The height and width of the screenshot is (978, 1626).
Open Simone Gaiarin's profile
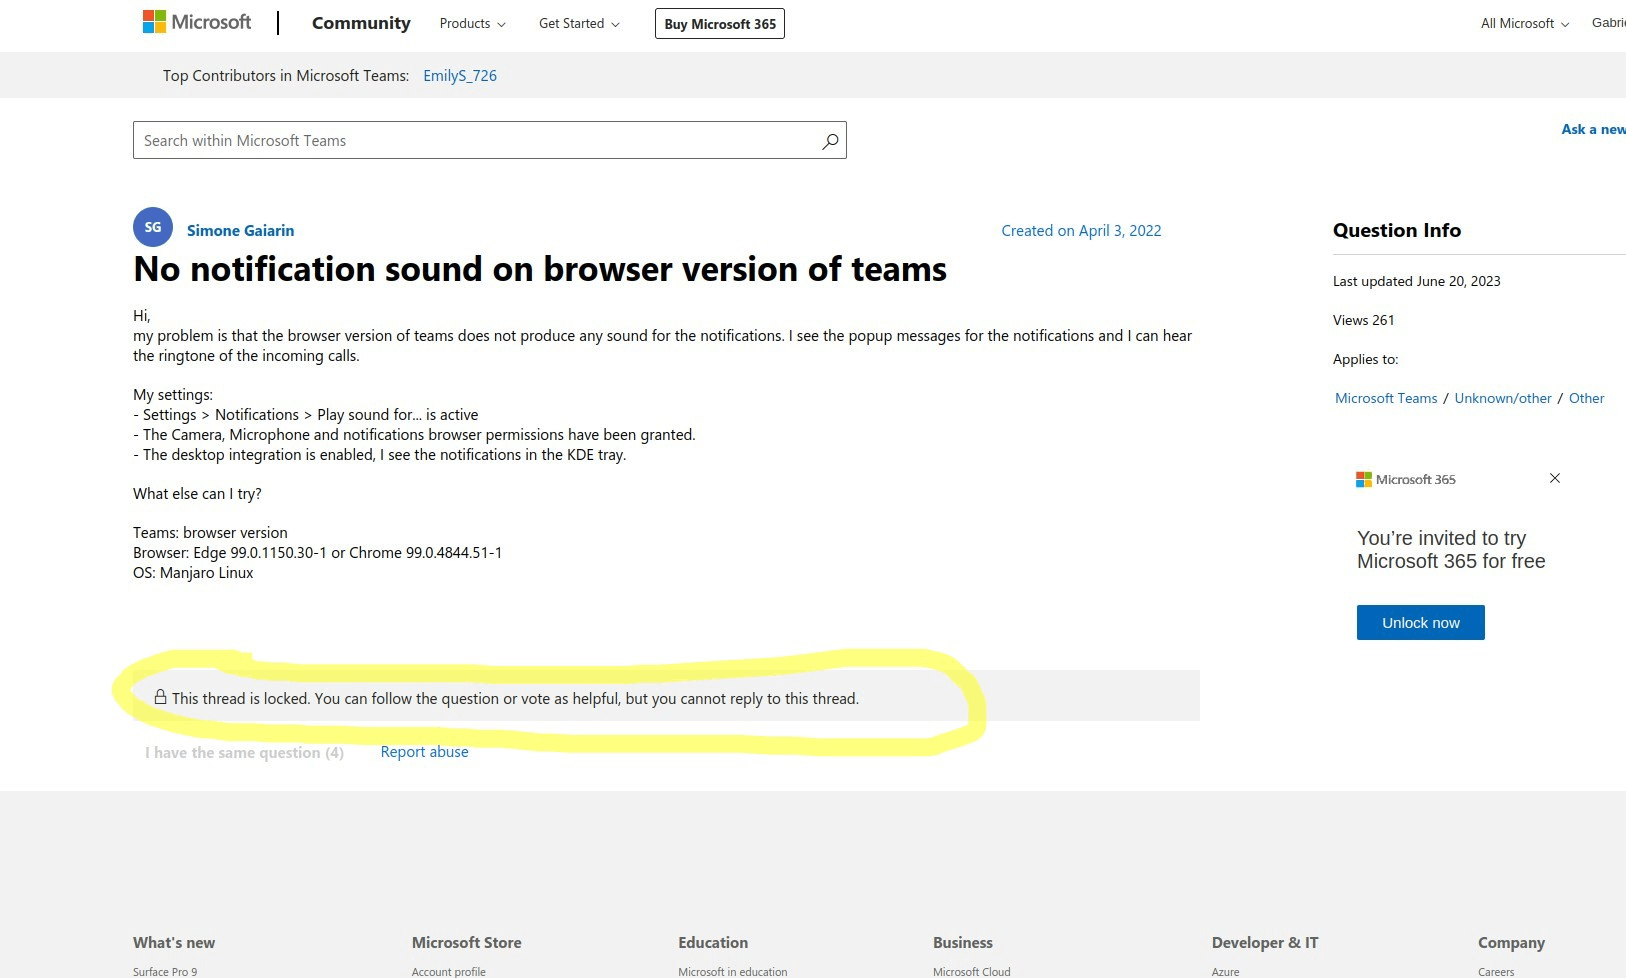pyautogui.click(x=240, y=231)
